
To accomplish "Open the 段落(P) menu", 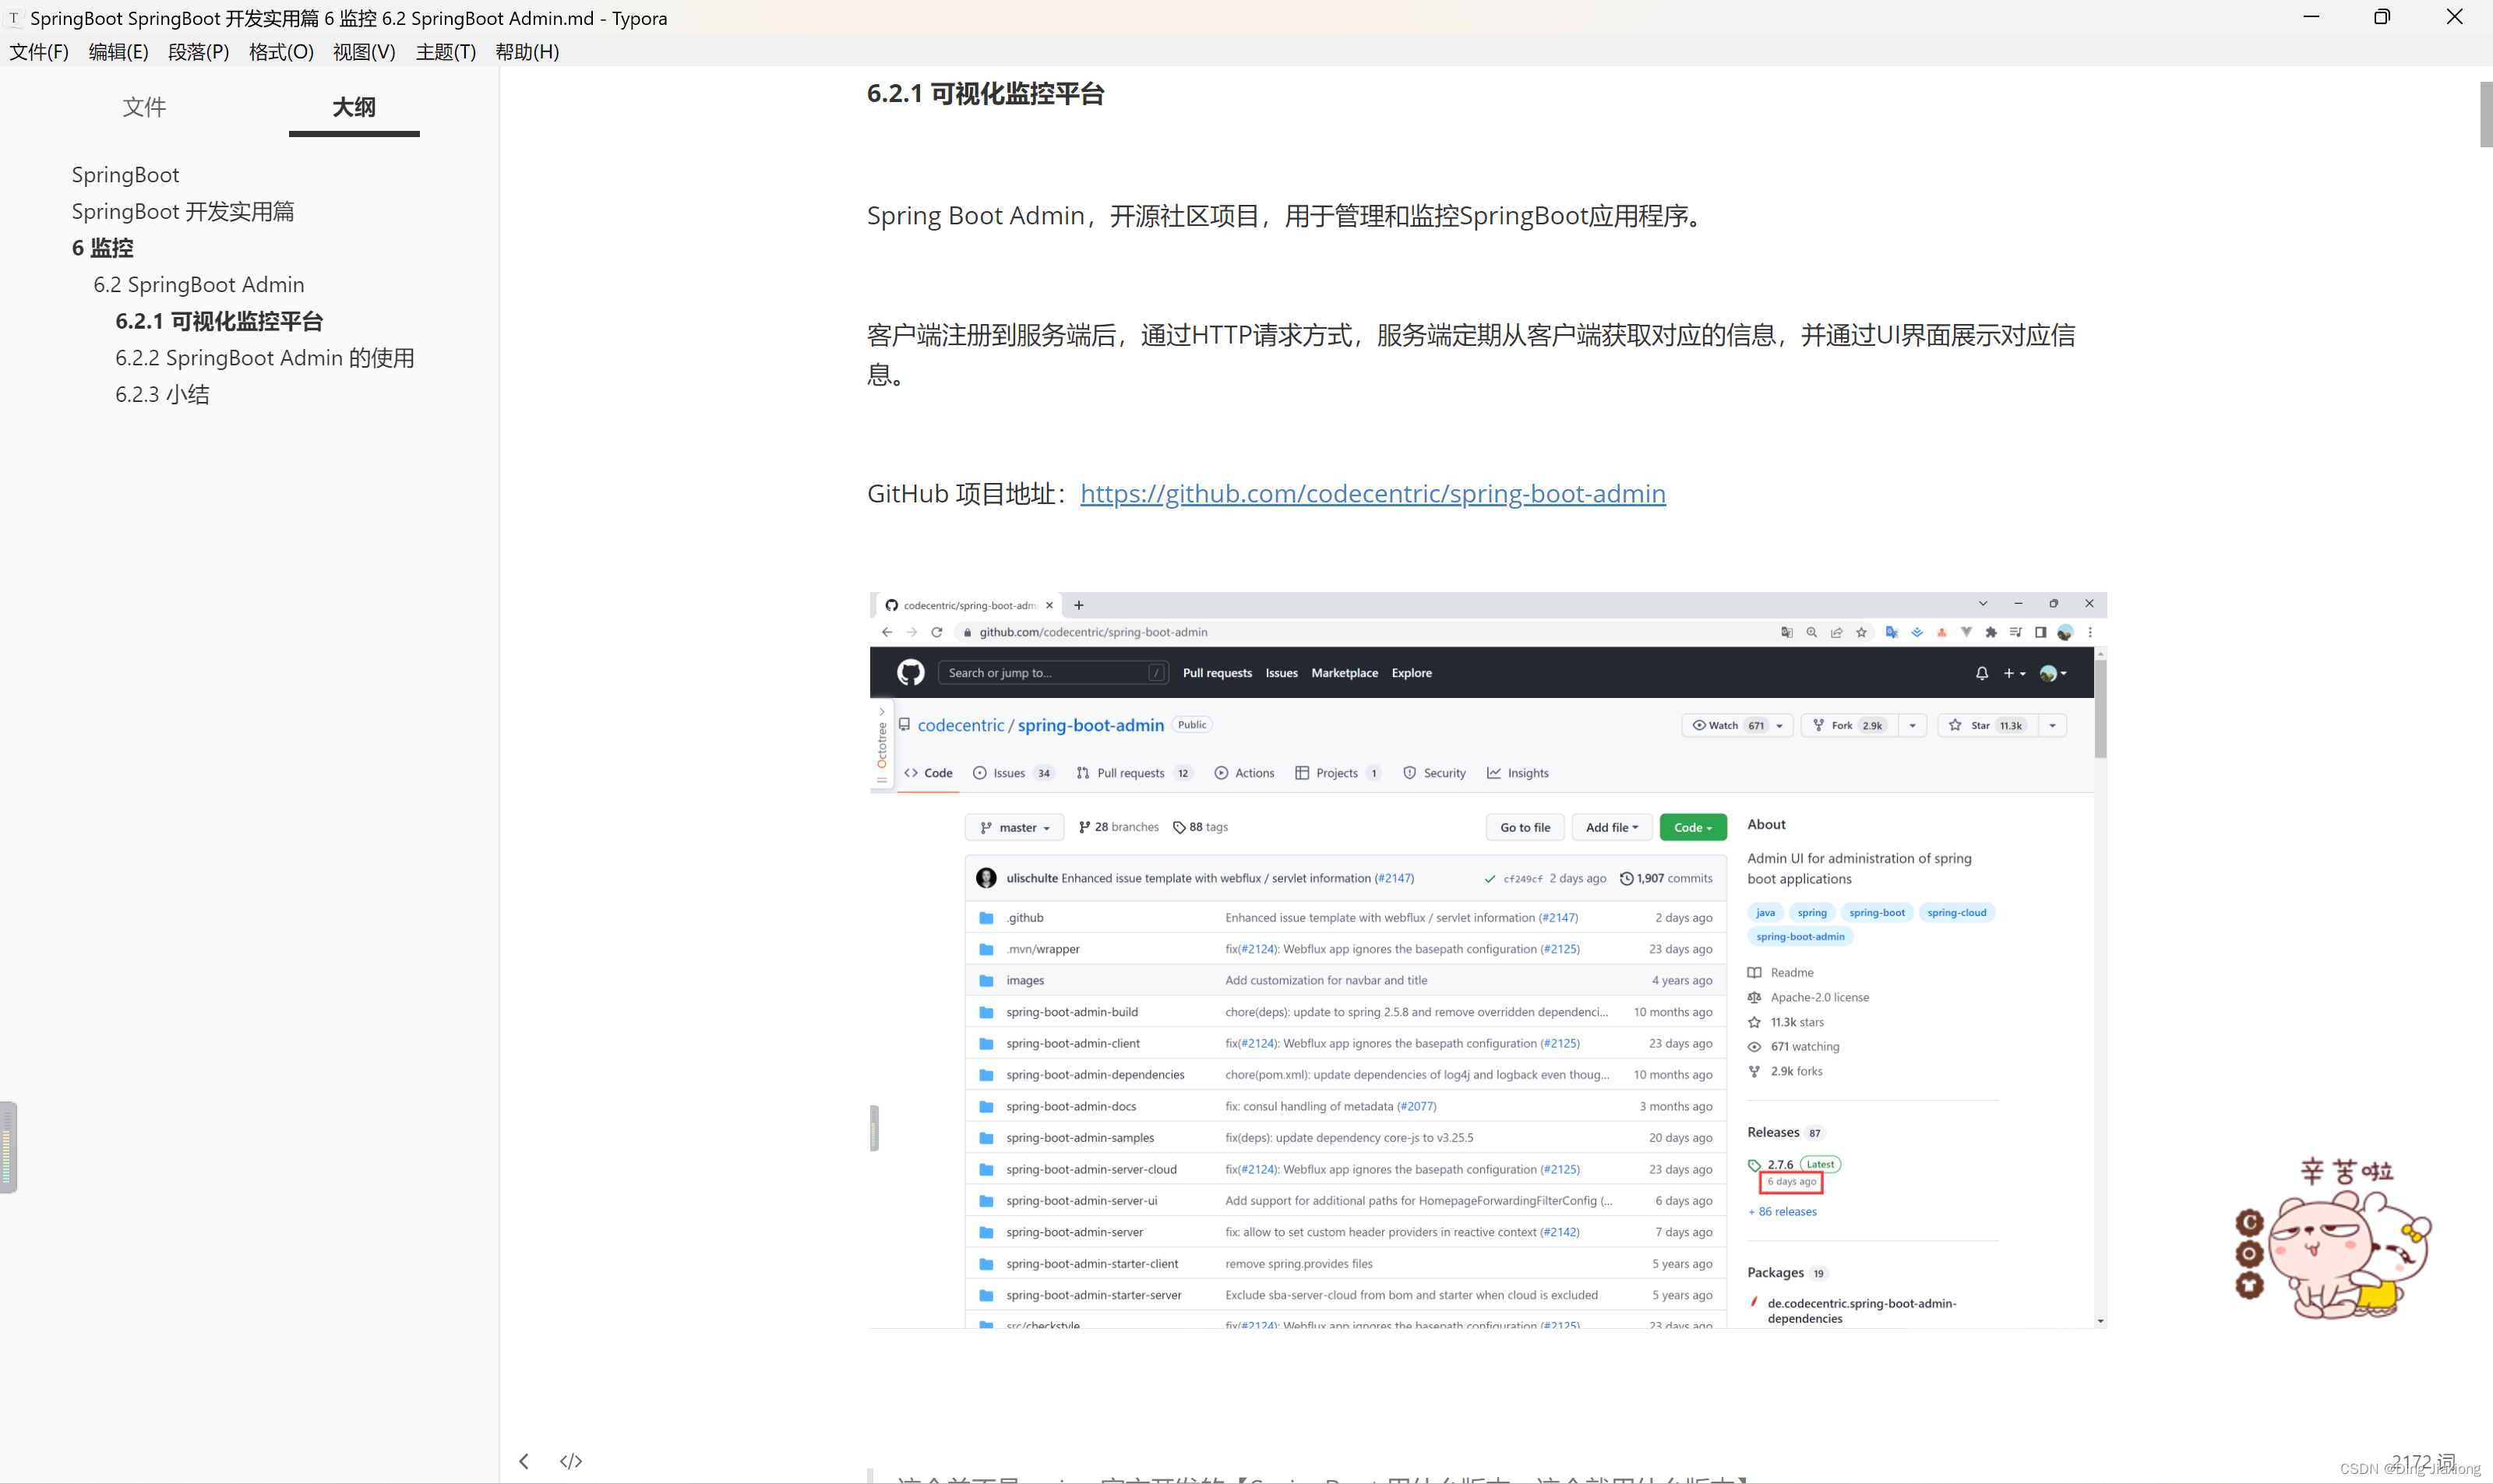I will [198, 52].
